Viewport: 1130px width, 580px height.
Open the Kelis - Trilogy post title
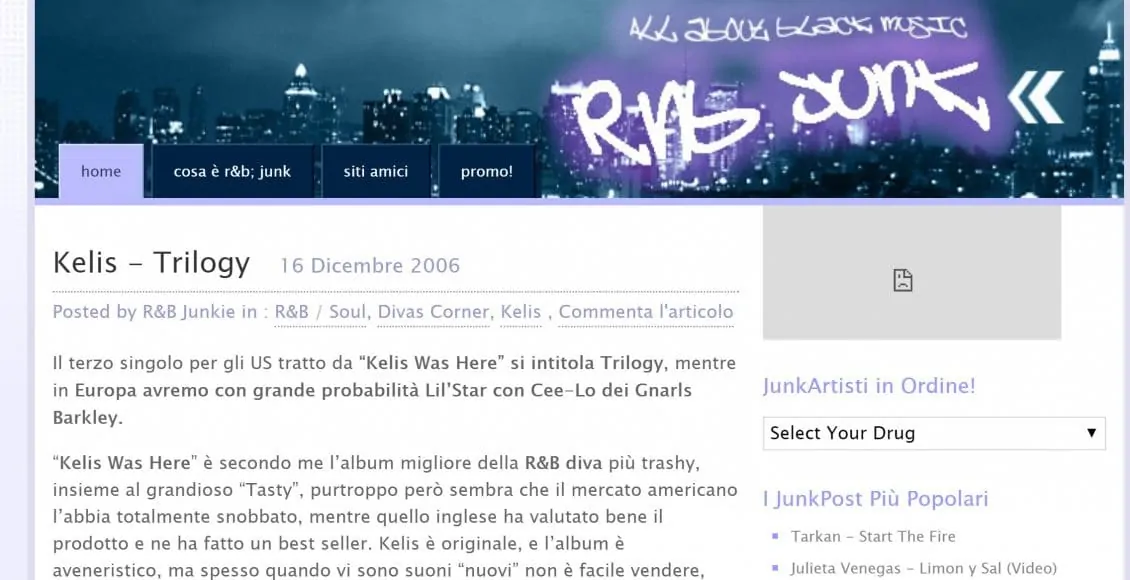click(151, 263)
